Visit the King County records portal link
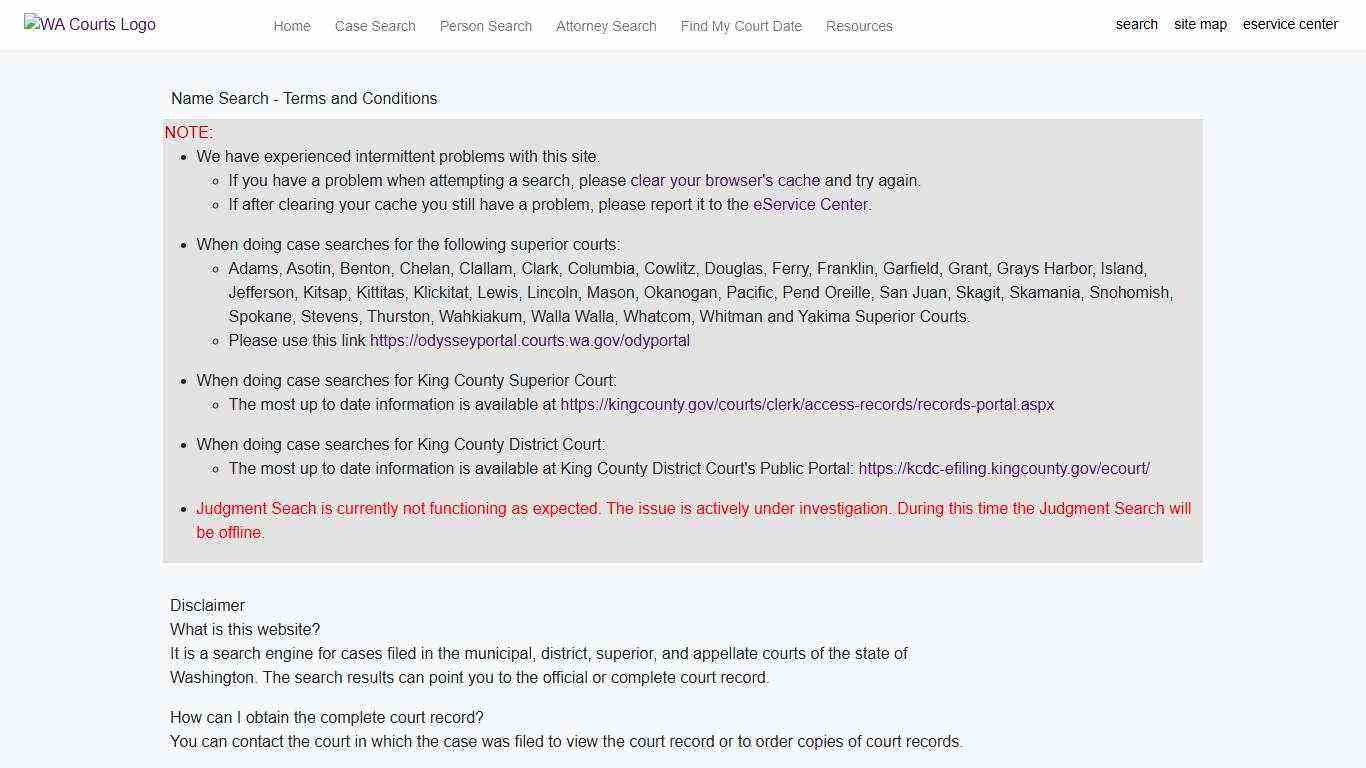This screenshot has height=768, width=1366. [807, 404]
